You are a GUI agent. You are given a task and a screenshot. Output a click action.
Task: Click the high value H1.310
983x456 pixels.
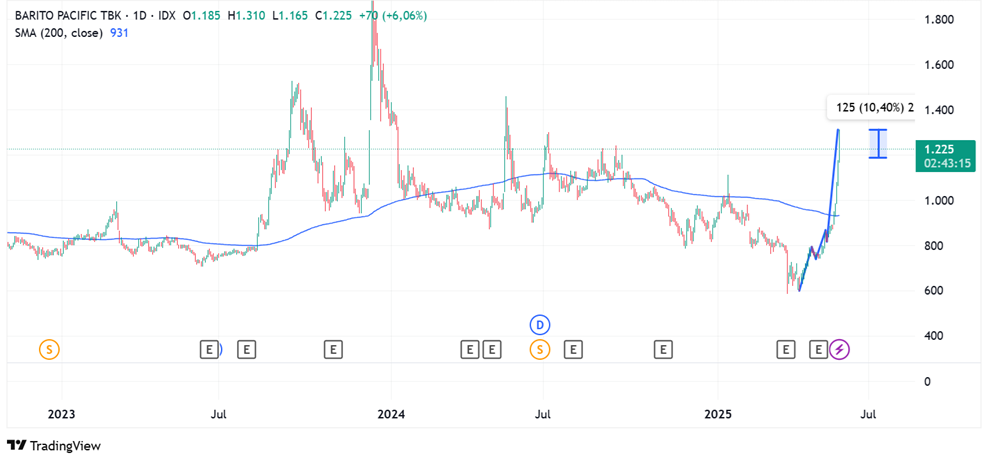(248, 17)
